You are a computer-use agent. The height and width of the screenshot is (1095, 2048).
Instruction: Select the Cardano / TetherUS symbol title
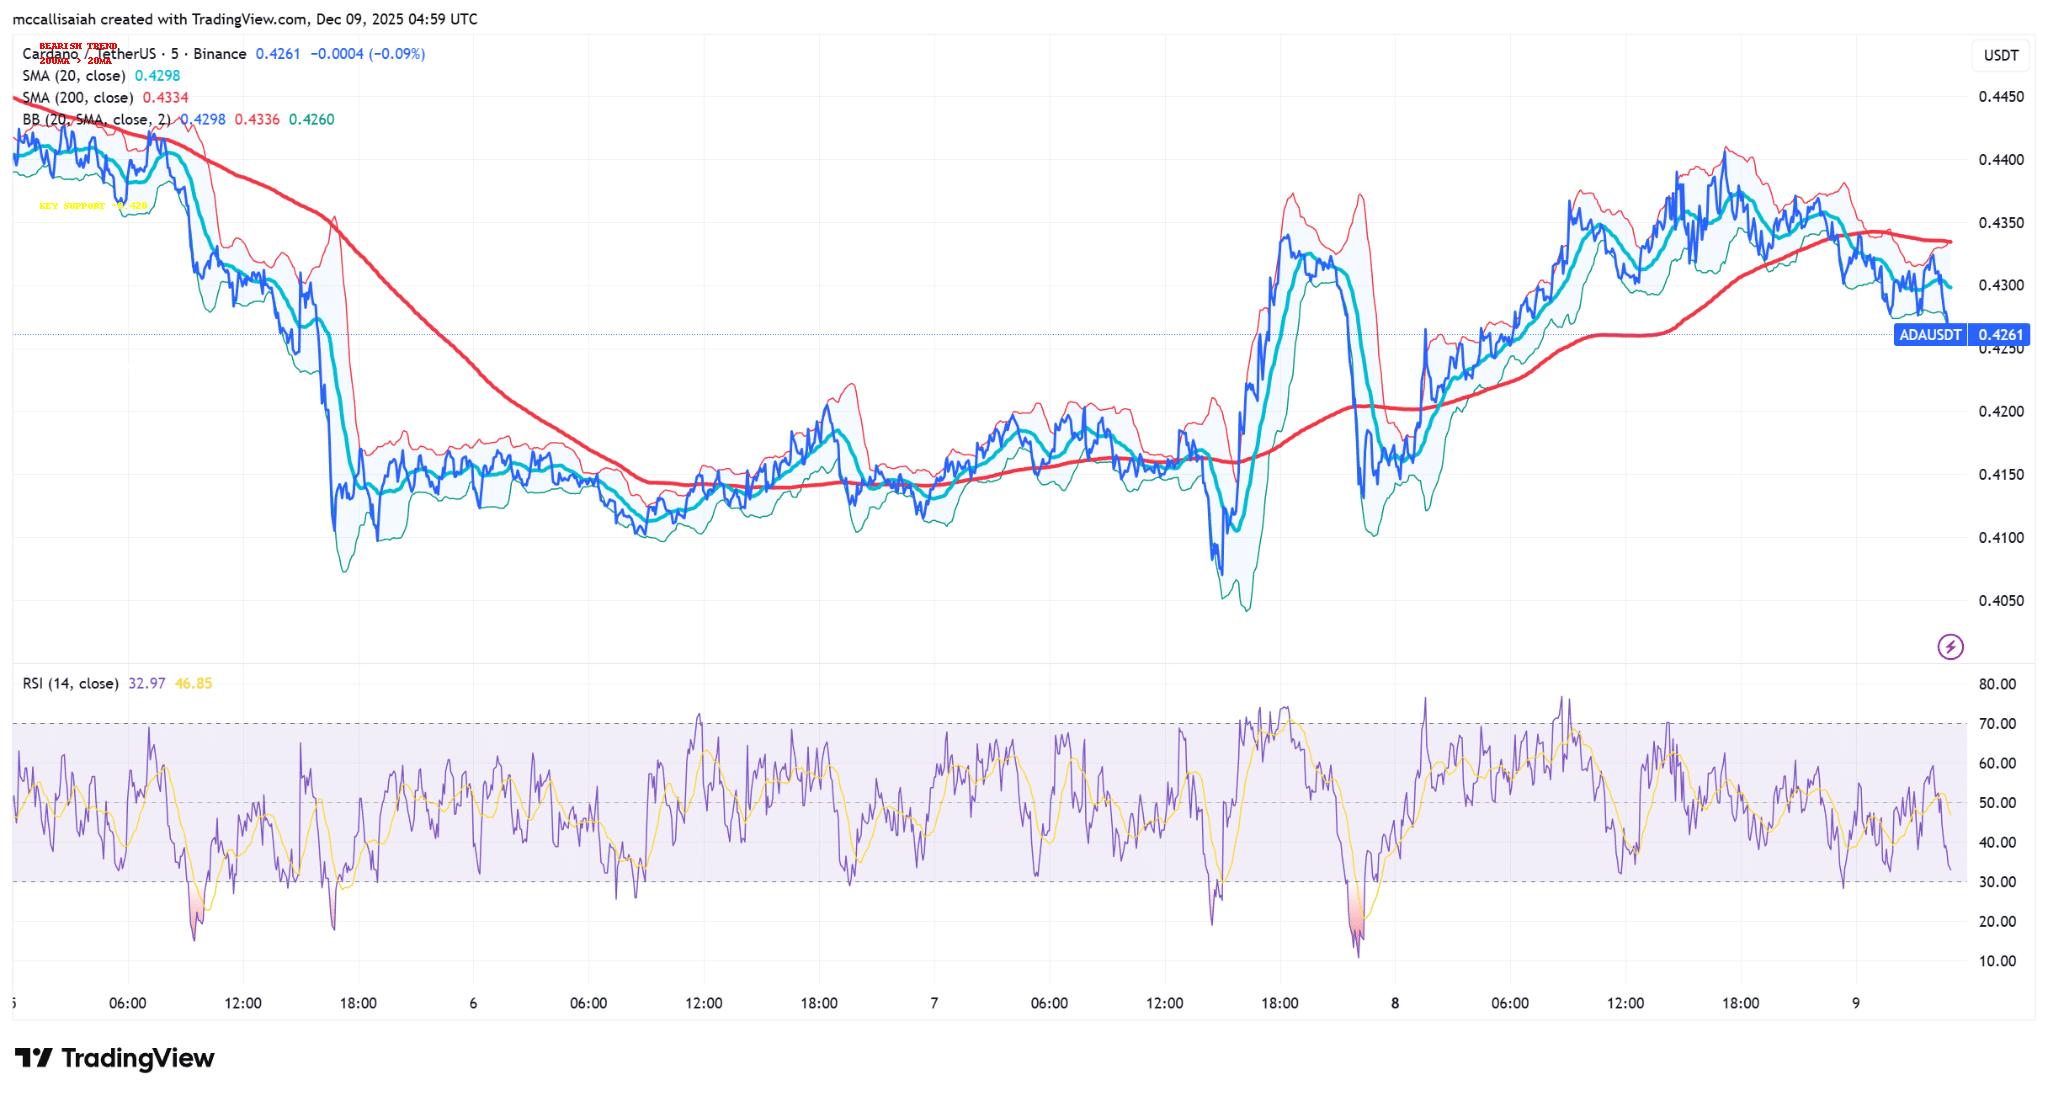click(135, 54)
